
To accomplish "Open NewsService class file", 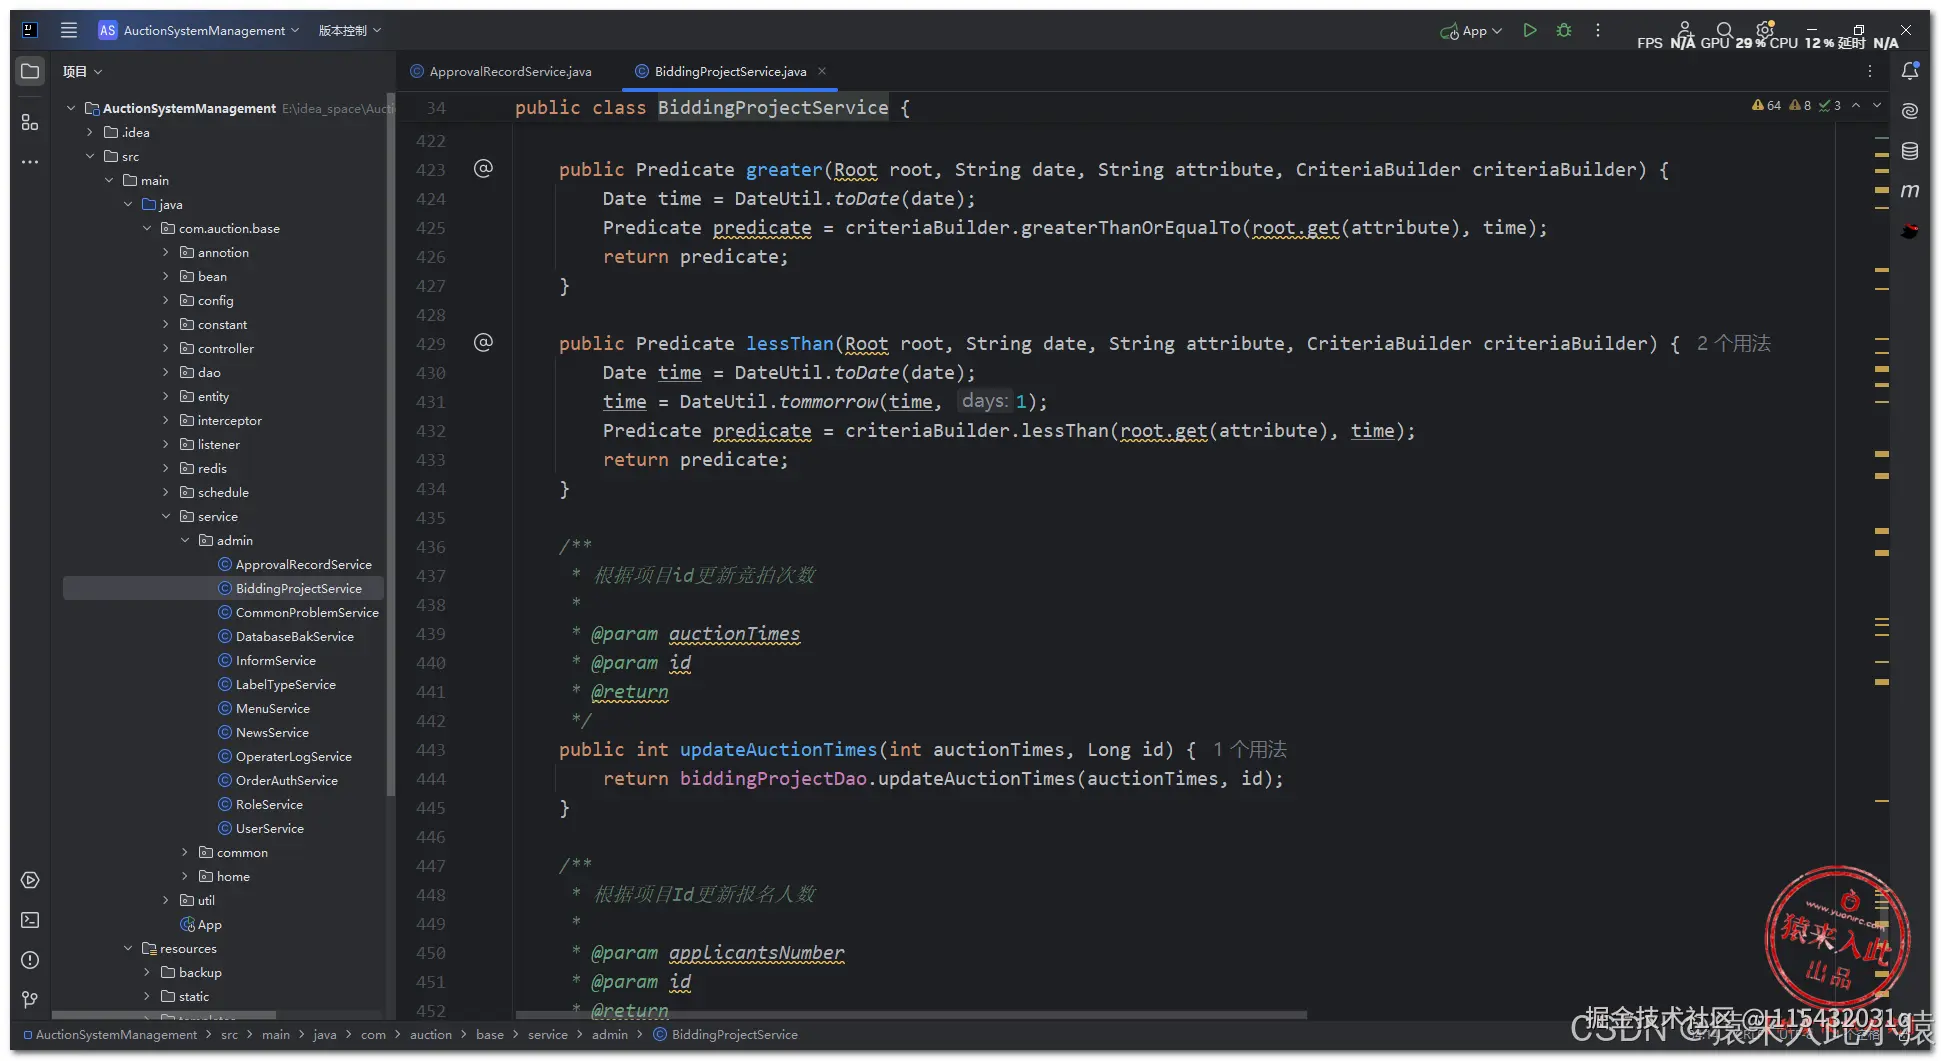I will 272,732.
